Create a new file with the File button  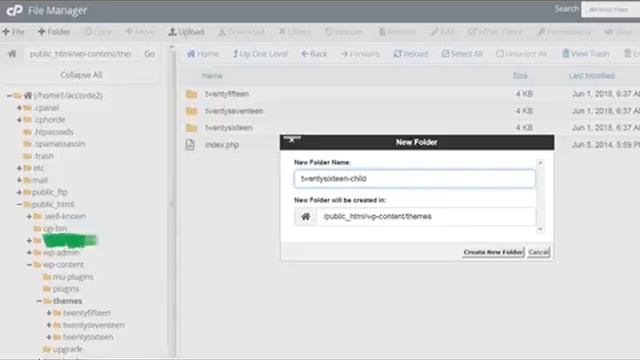click(13, 31)
